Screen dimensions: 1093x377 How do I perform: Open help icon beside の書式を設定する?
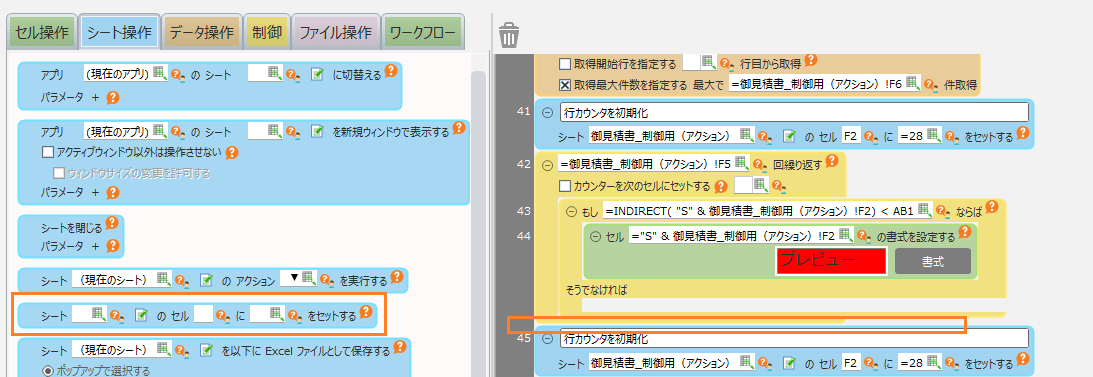[x=965, y=232]
